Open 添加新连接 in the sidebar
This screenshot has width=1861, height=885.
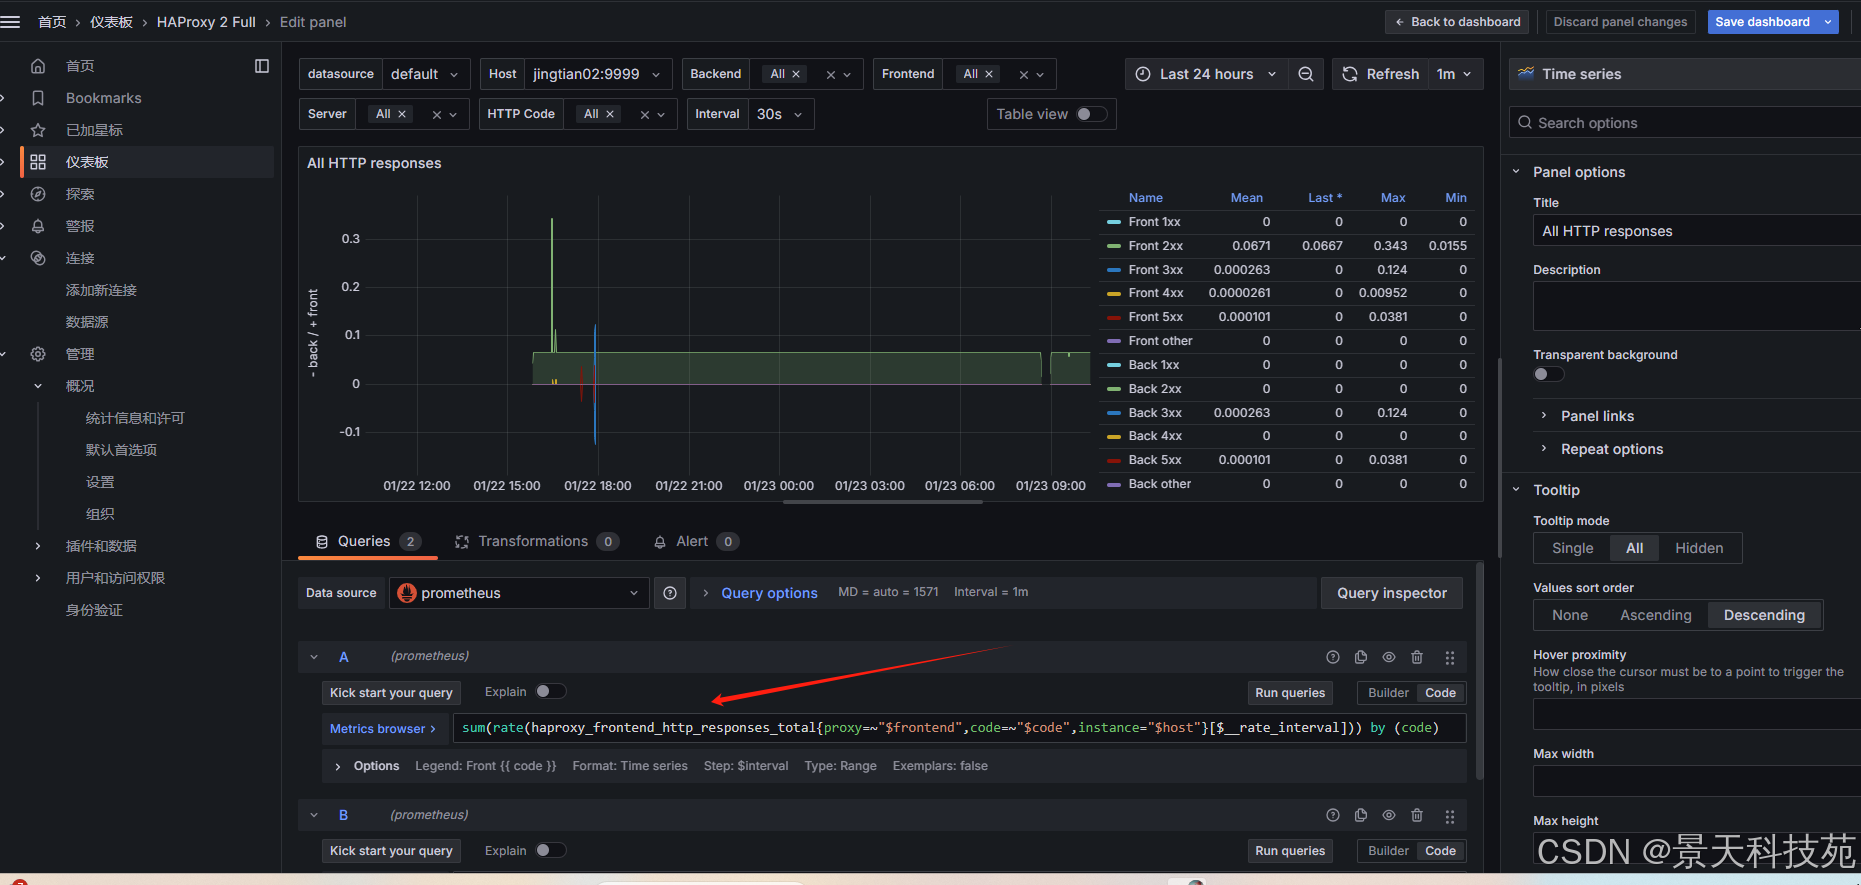tap(101, 290)
